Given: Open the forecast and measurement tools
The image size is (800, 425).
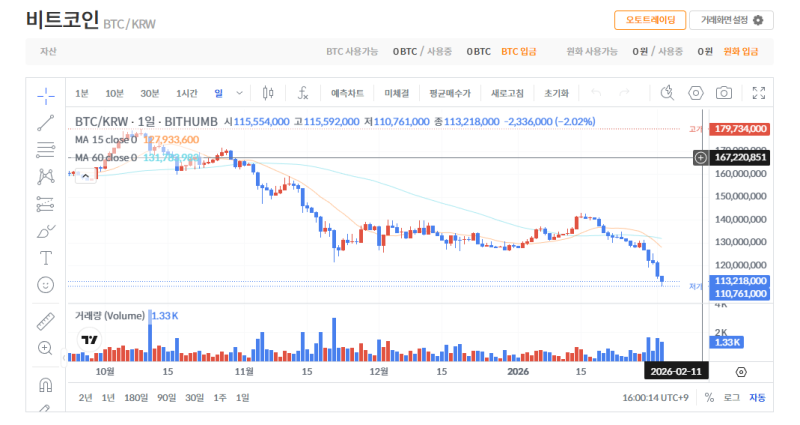Looking at the screenshot, I should [45, 204].
